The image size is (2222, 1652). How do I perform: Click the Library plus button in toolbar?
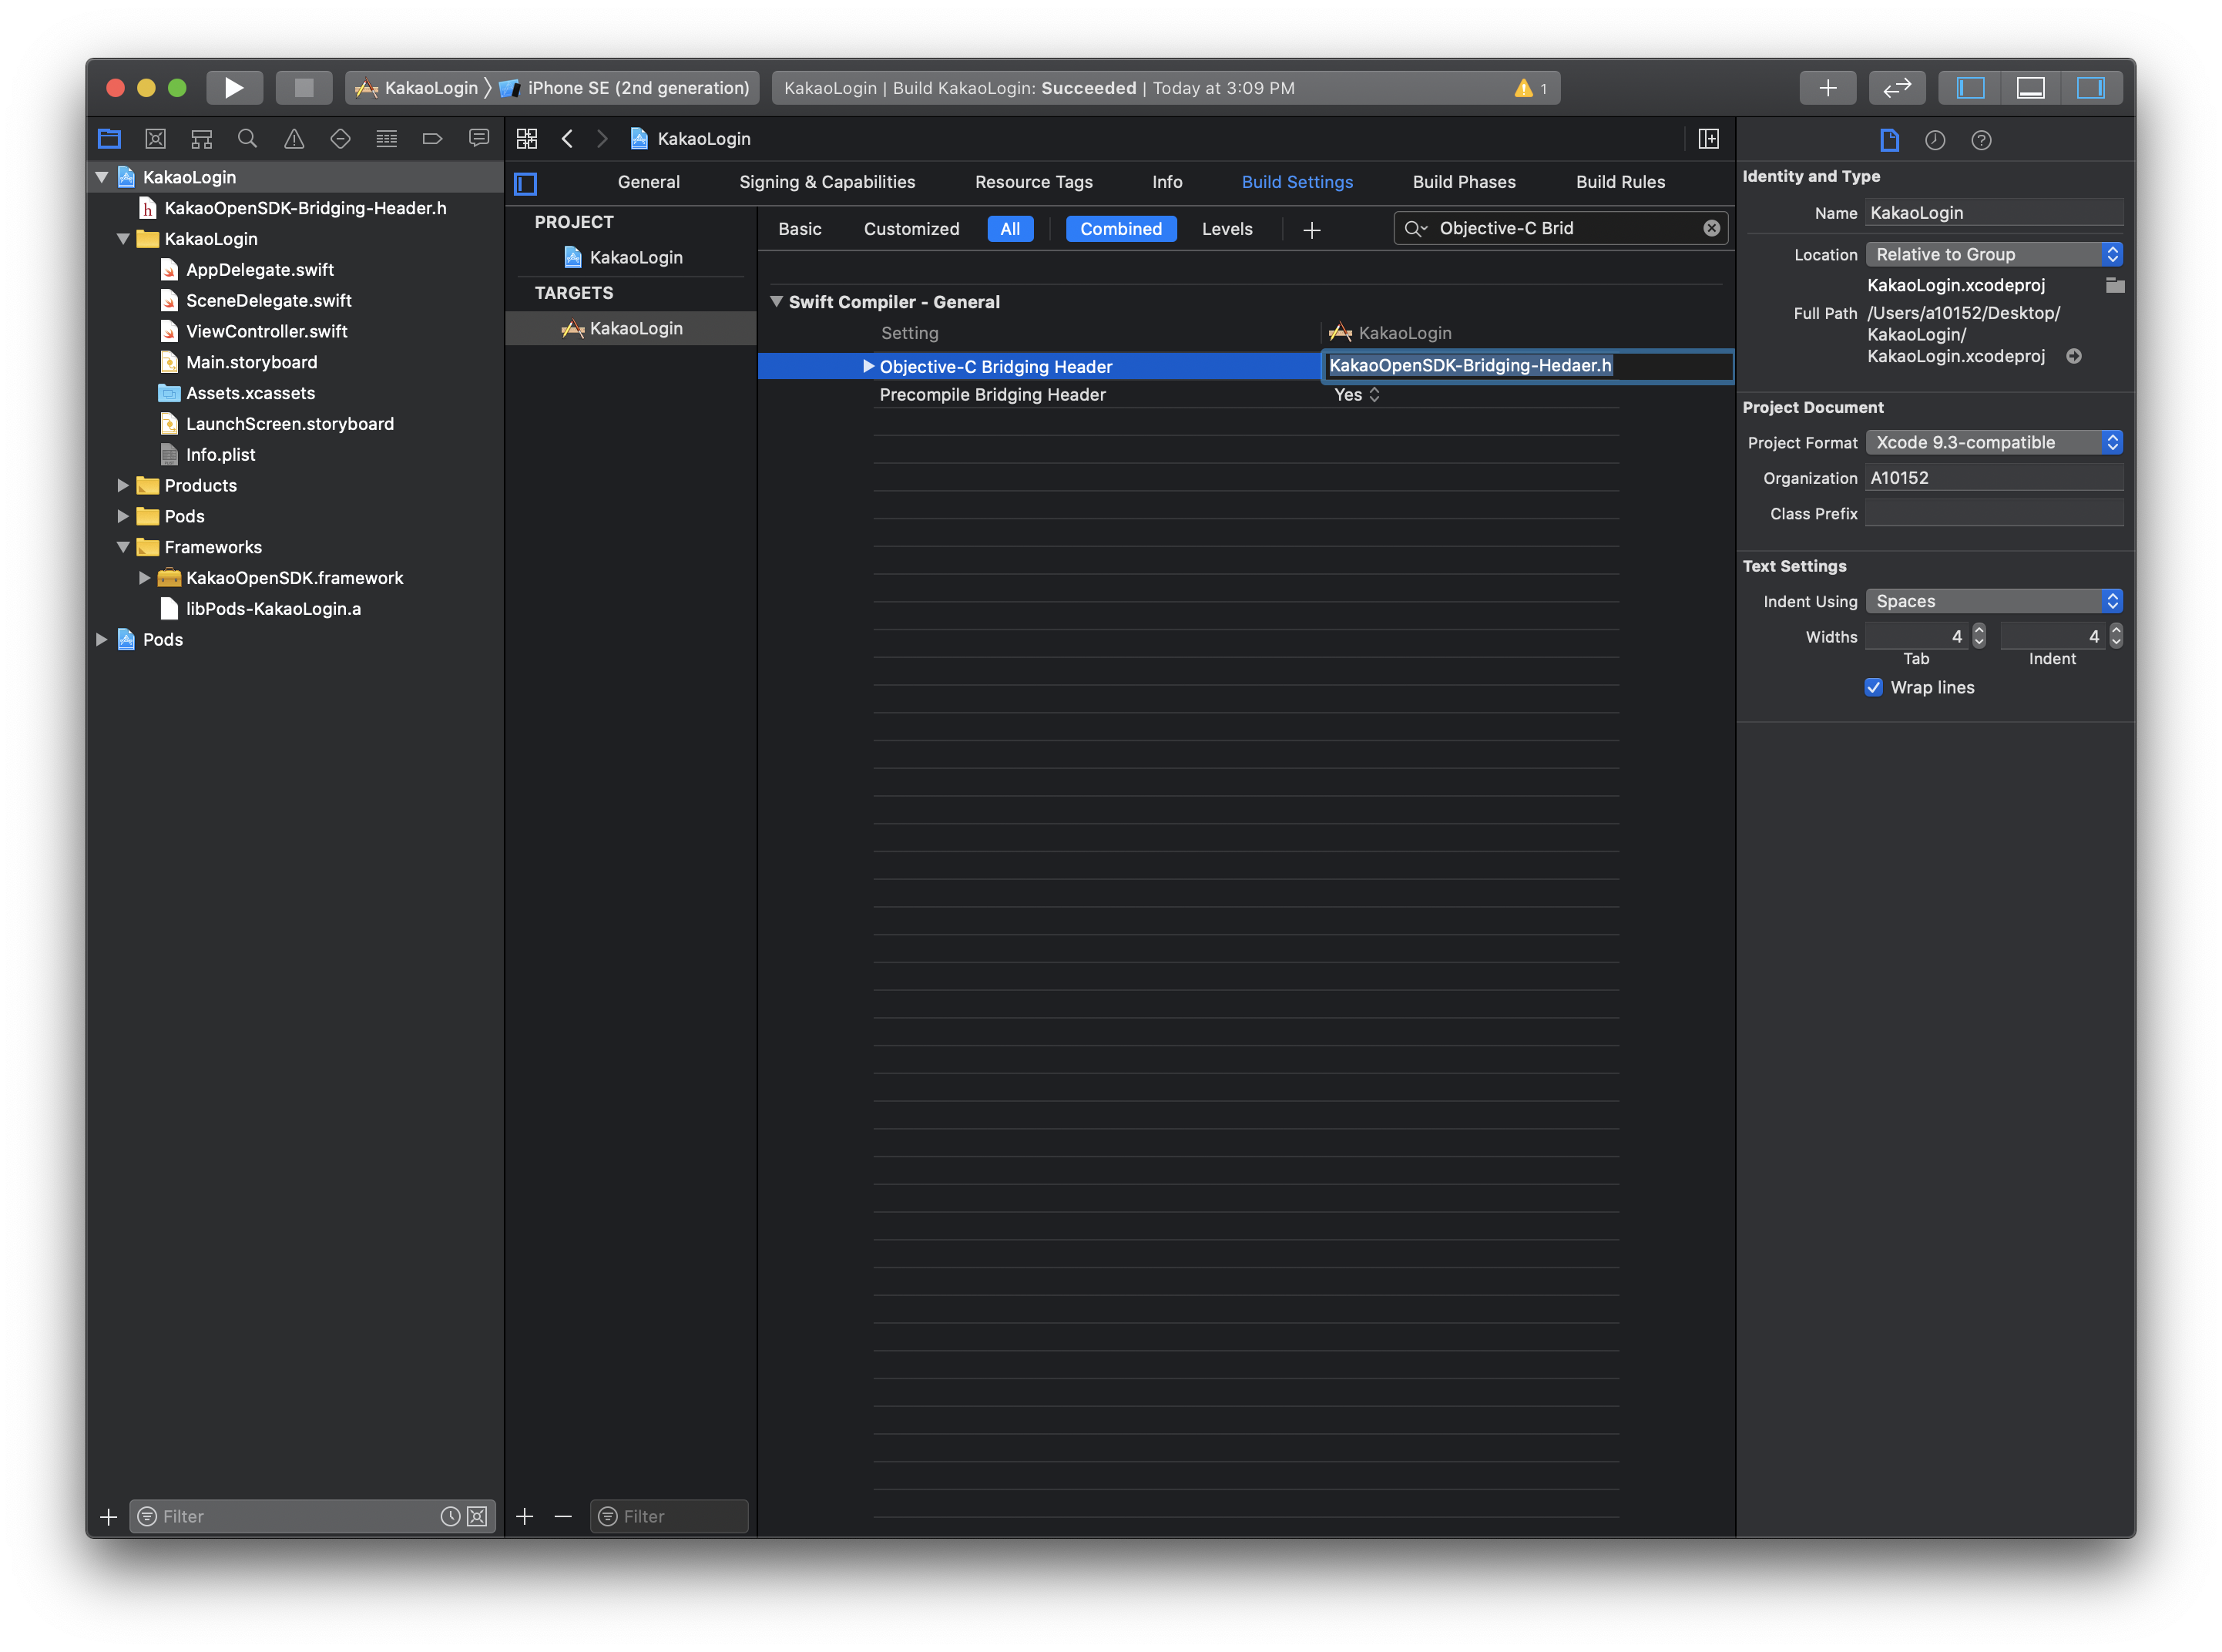(1827, 88)
